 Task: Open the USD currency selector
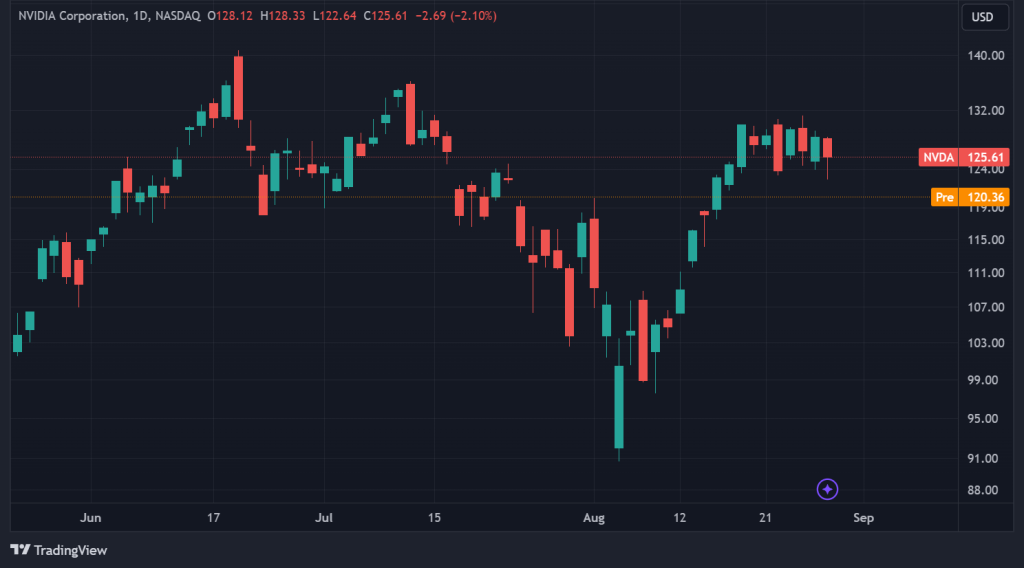click(x=983, y=17)
